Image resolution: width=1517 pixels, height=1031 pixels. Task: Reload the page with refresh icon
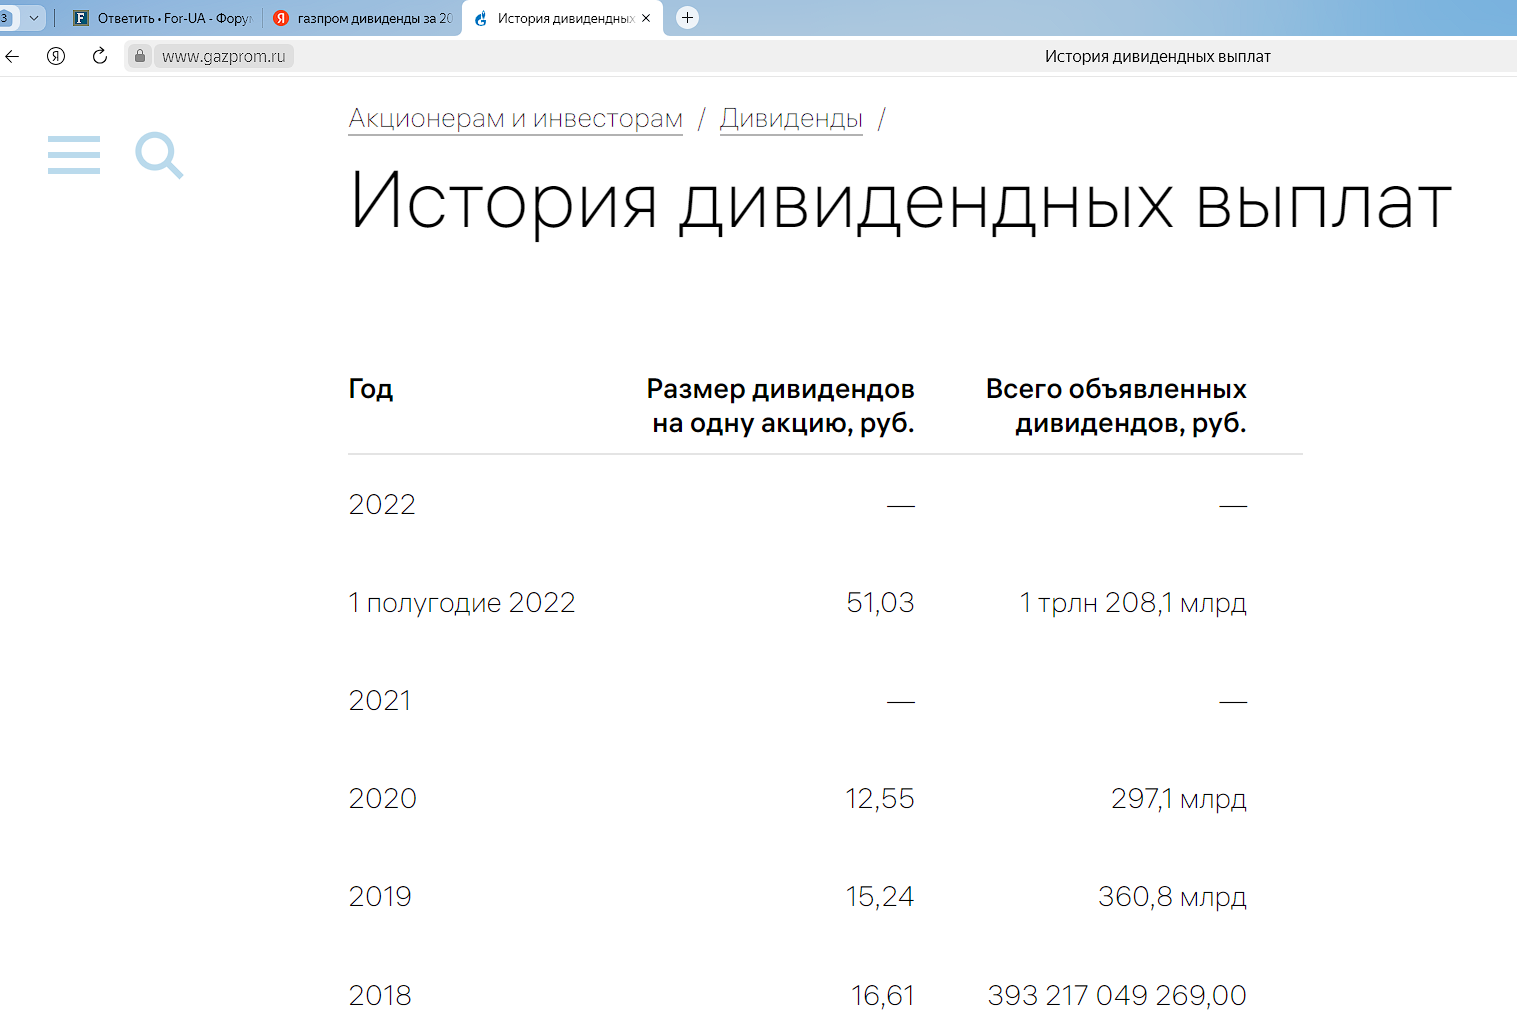[x=100, y=56]
